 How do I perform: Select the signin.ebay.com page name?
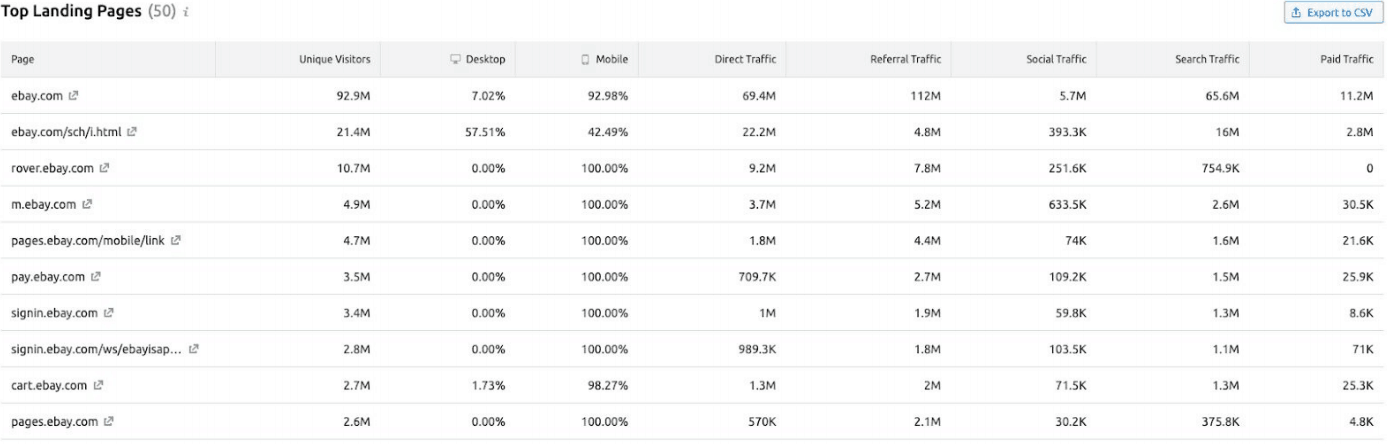point(54,313)
